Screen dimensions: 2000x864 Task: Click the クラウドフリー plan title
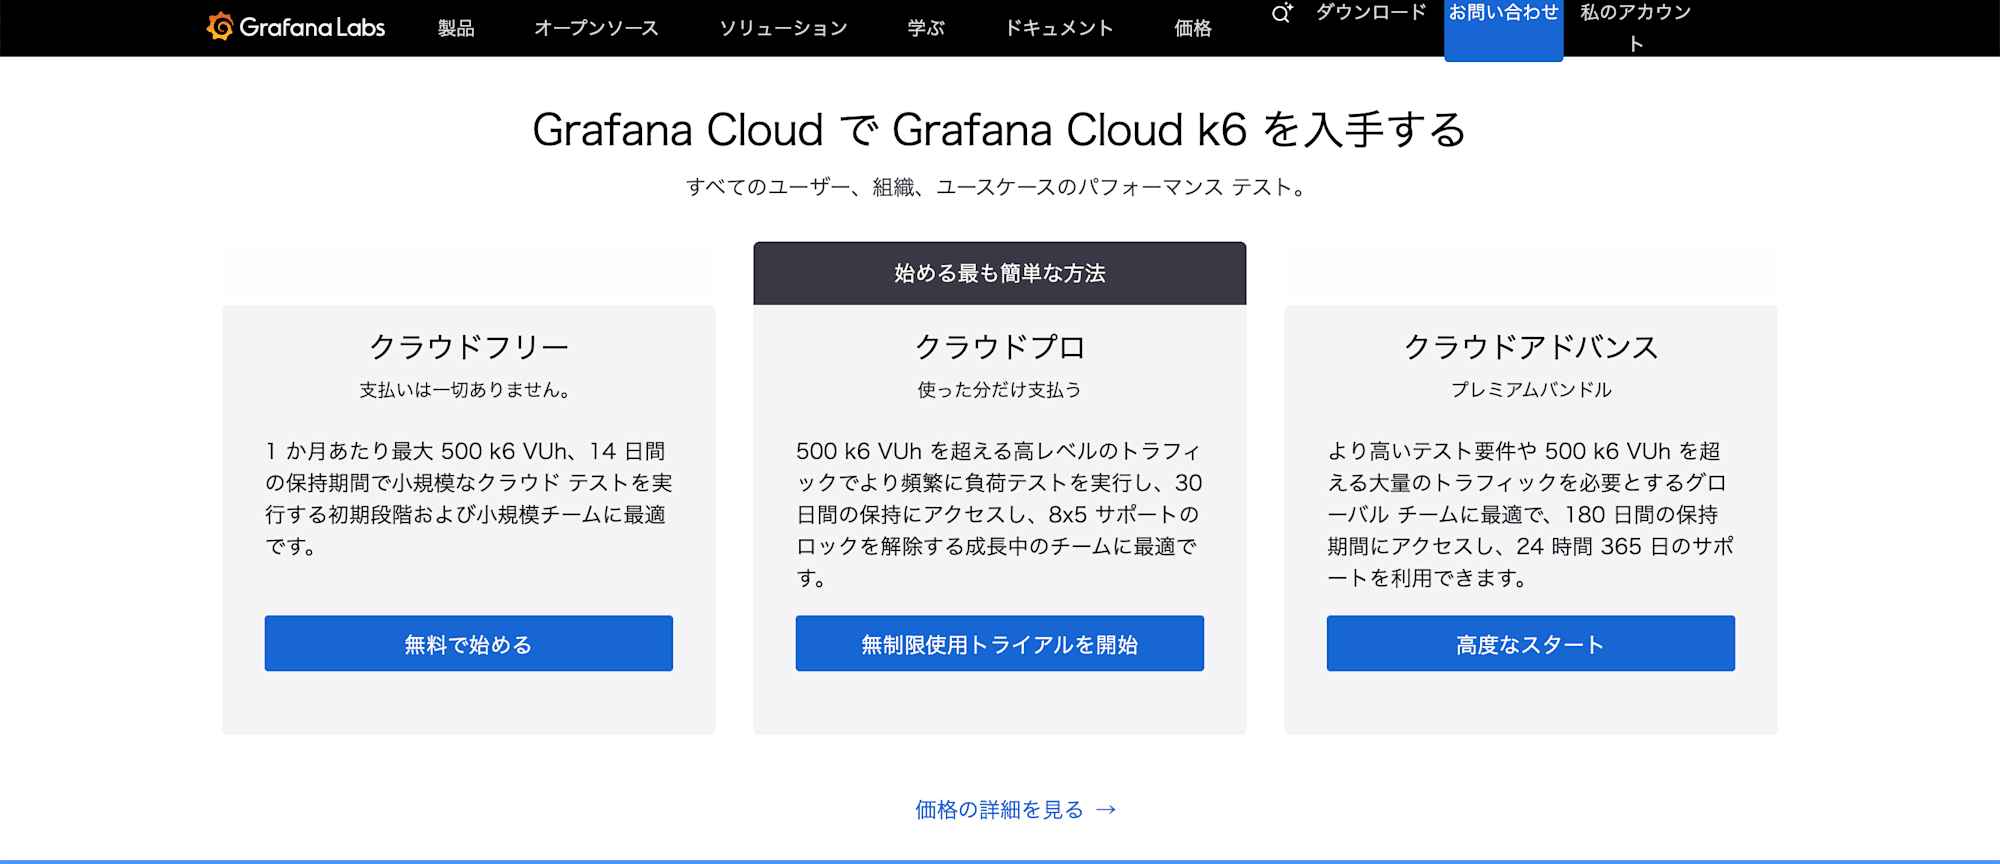(x=469, y=347)
